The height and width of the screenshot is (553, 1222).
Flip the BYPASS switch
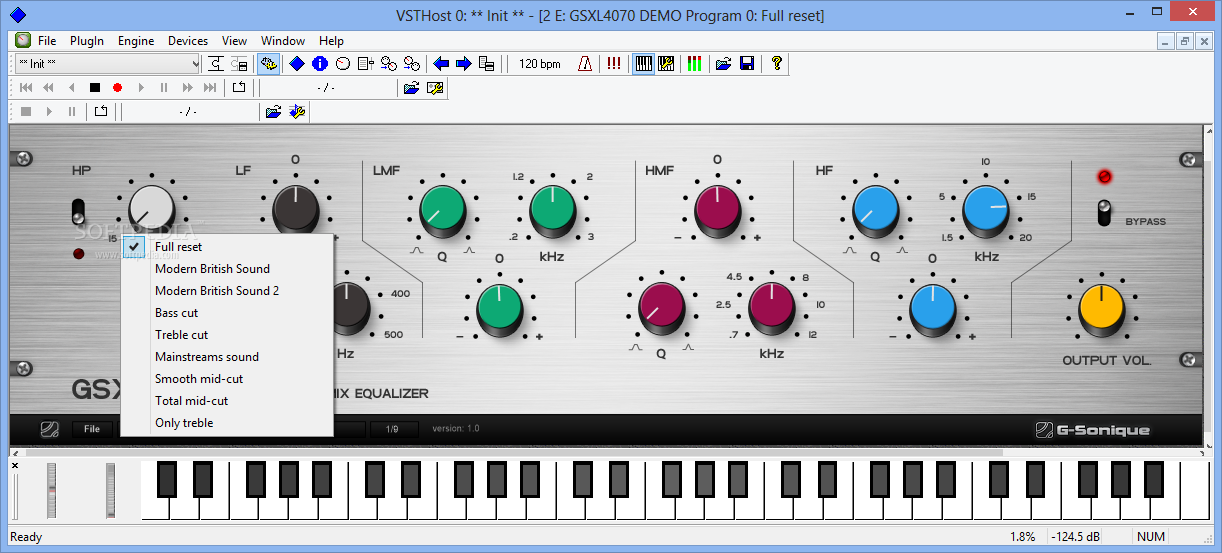(1104, 213)
